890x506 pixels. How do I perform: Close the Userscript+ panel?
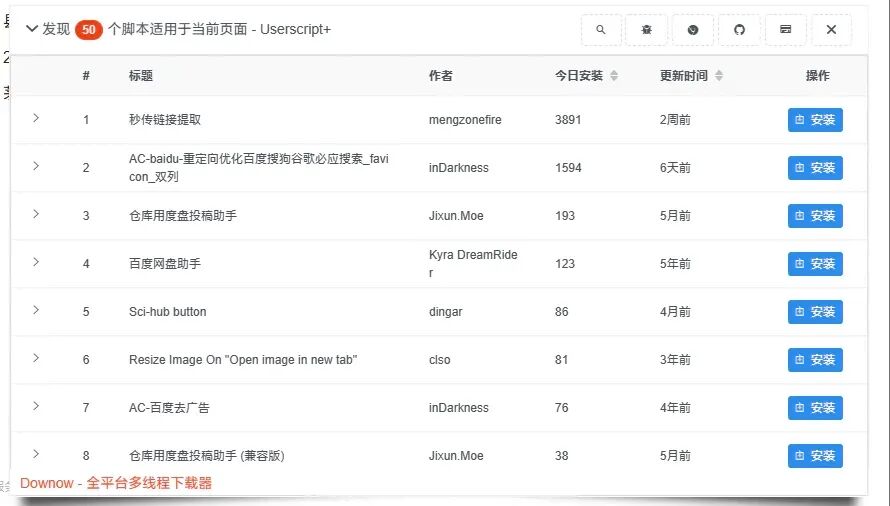[x=832, y=30]
